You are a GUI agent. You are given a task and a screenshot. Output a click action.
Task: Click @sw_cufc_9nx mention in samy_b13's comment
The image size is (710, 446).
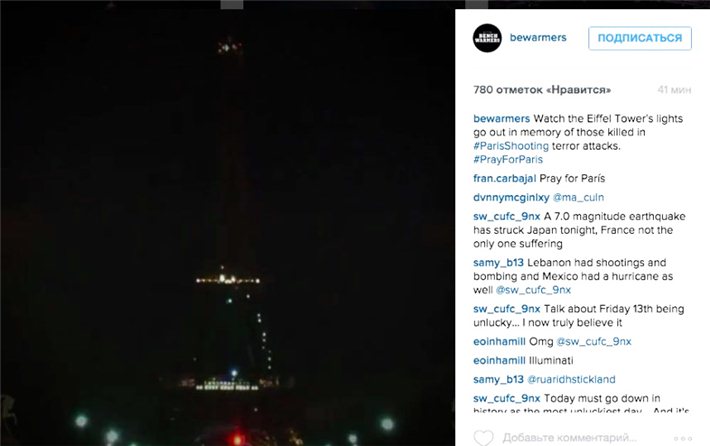[533, 290]
